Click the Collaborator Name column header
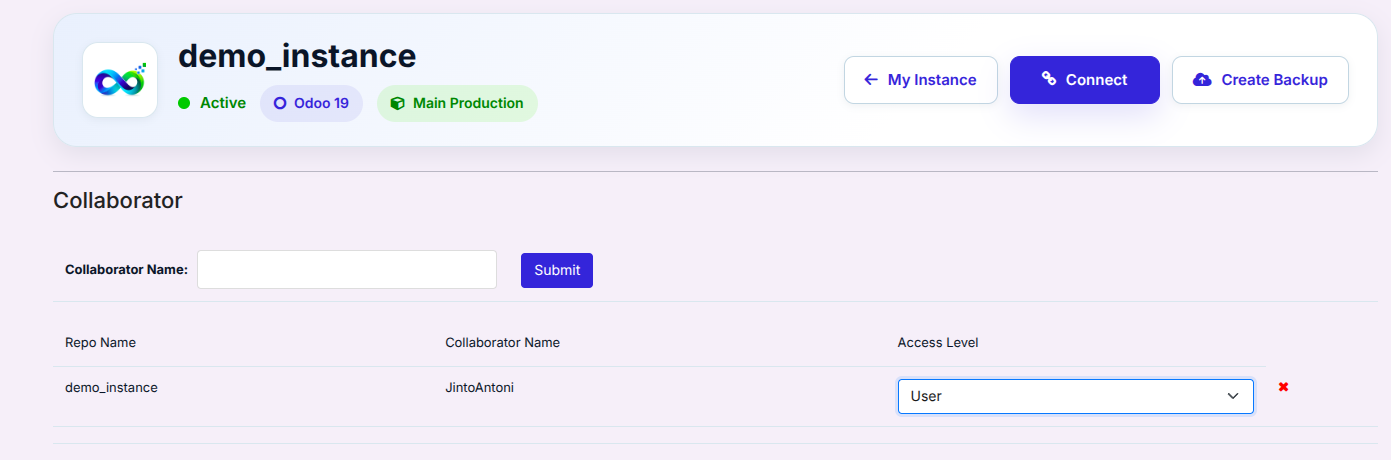This screenshot has height=460, width=1391. coord(502,342)
